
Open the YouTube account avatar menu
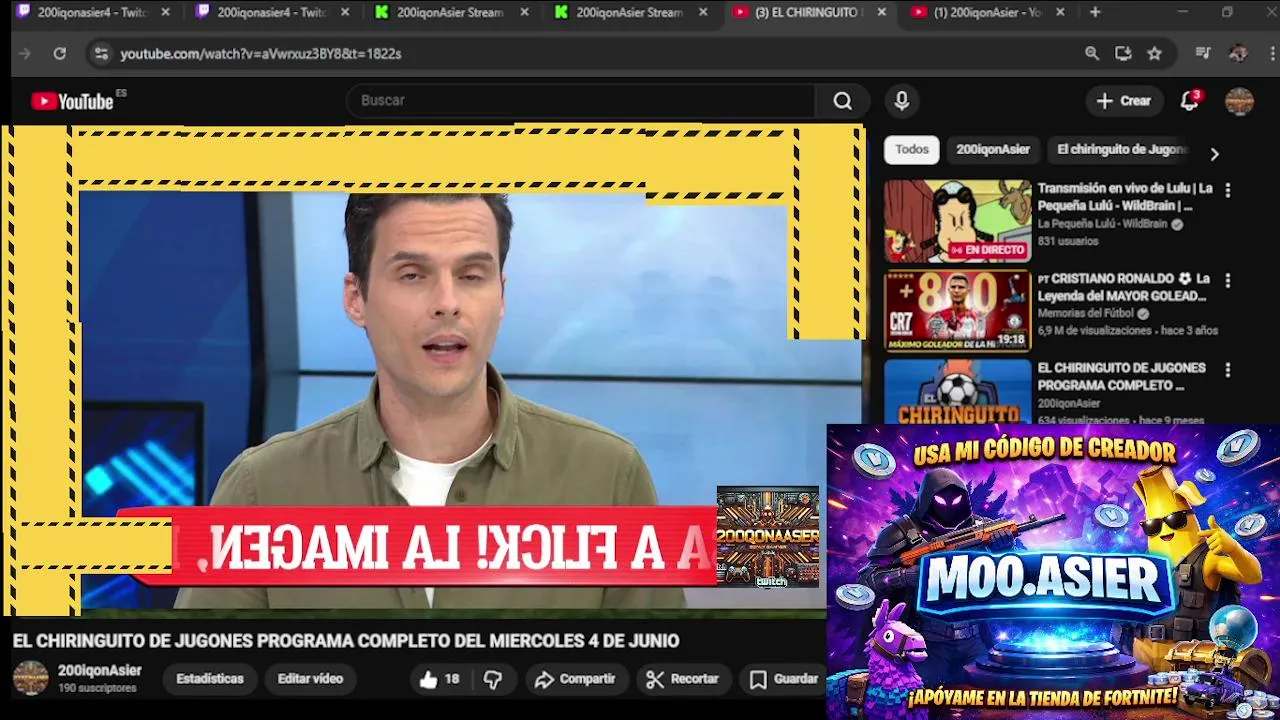[1239, 100]
